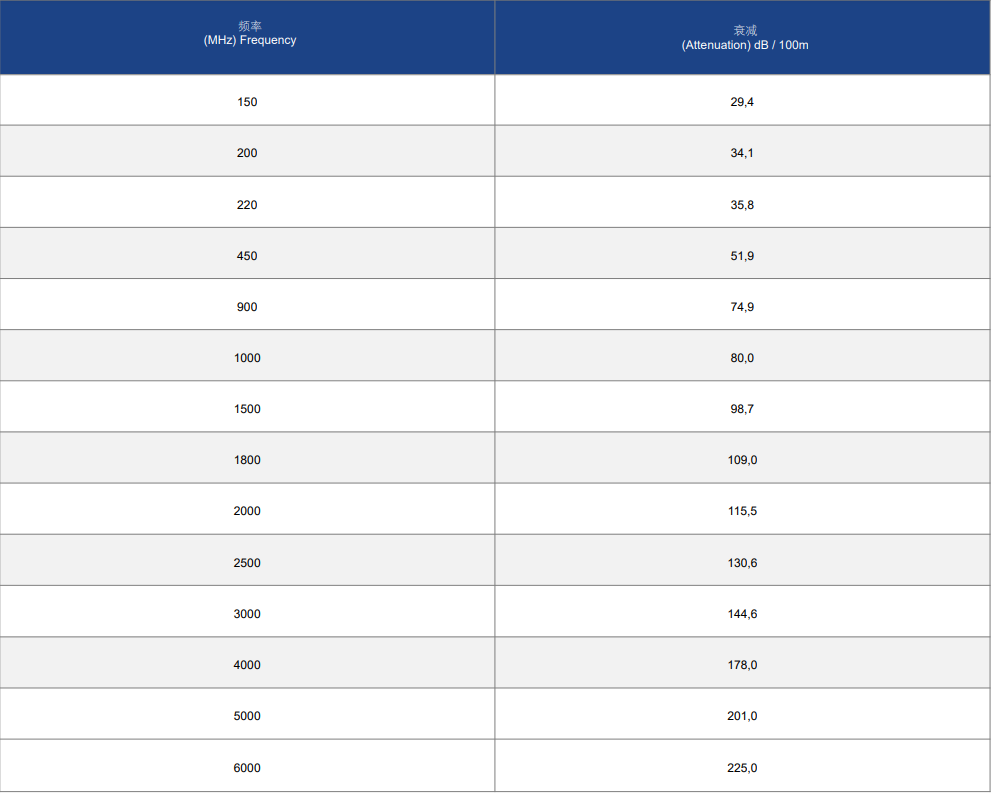Click the 2000 frequency cell
This screenshot has height=794, width=991.
(247, 509)
